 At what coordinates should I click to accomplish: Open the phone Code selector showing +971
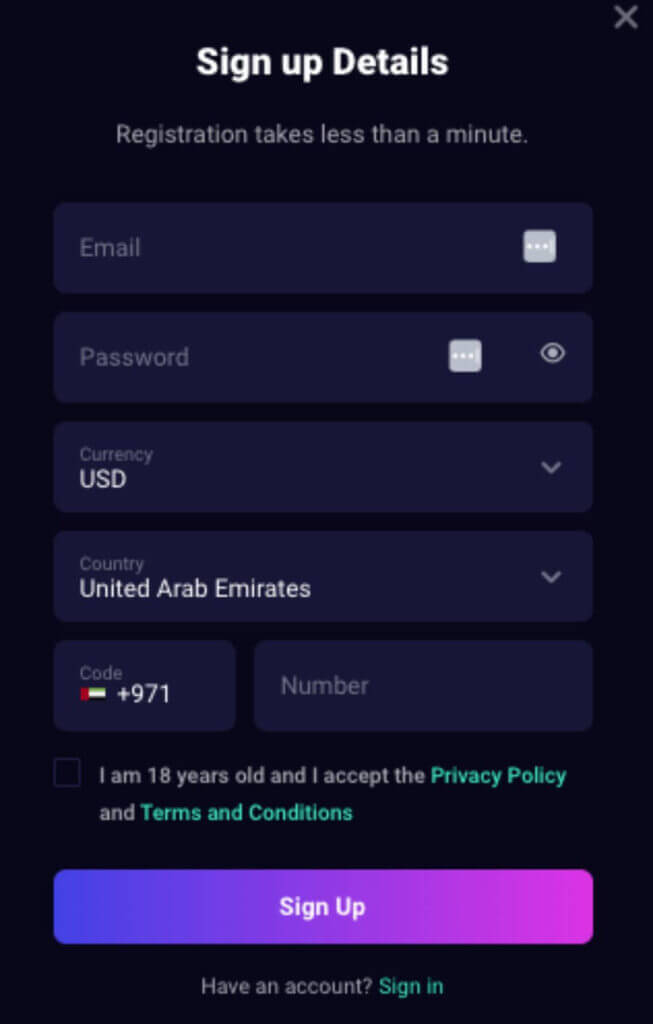click(144, 685)
